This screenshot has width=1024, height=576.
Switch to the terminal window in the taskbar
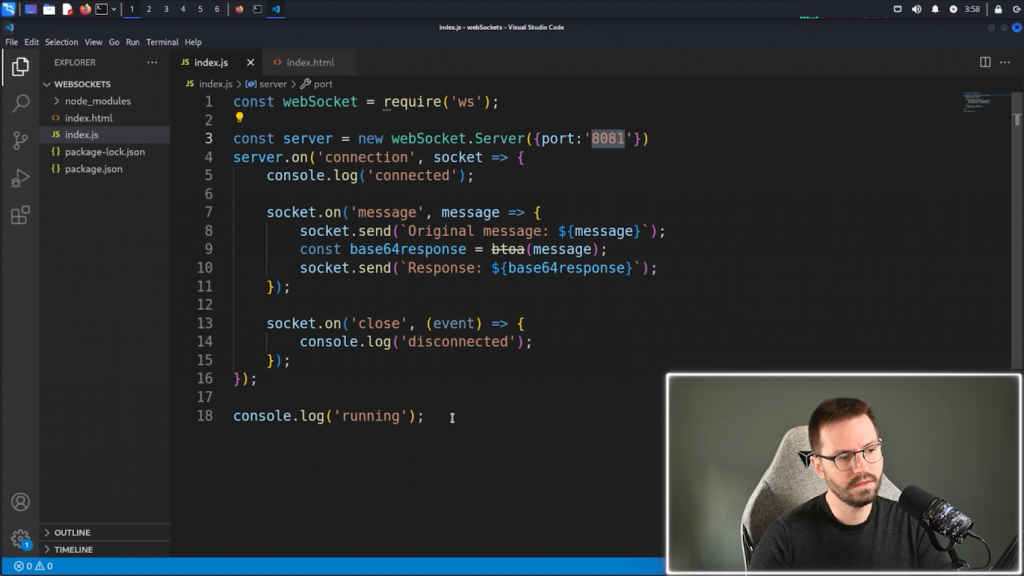(x=257, y=9)
